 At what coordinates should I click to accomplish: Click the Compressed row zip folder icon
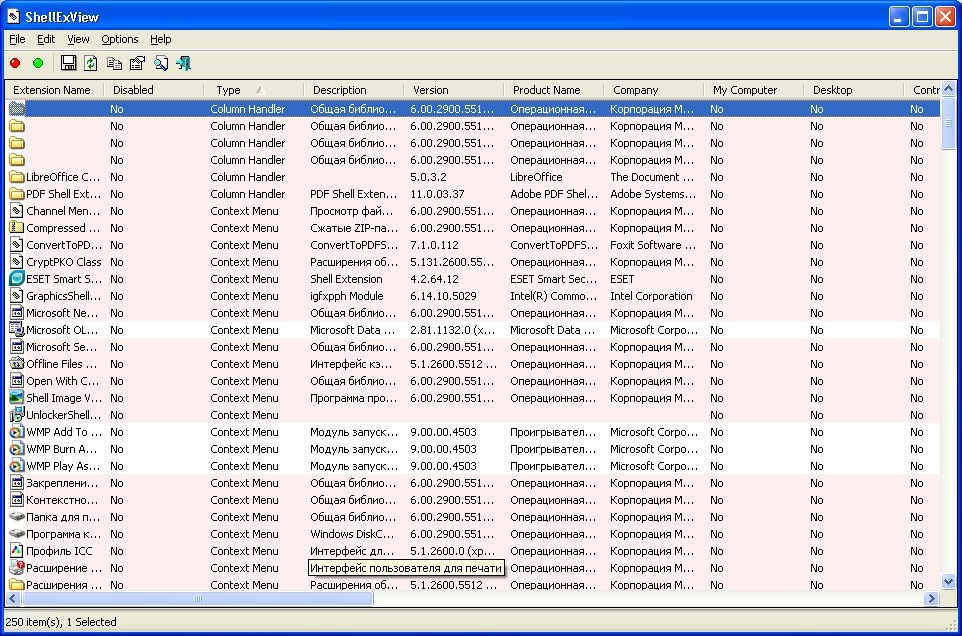click(x=17, y=228)
